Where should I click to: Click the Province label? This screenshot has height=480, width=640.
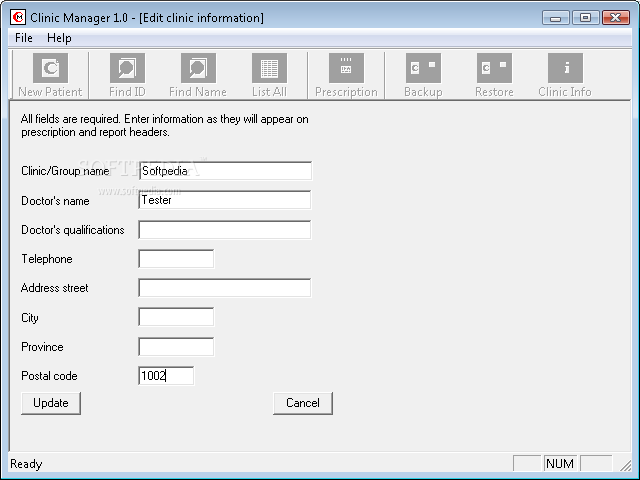point(42,347)
